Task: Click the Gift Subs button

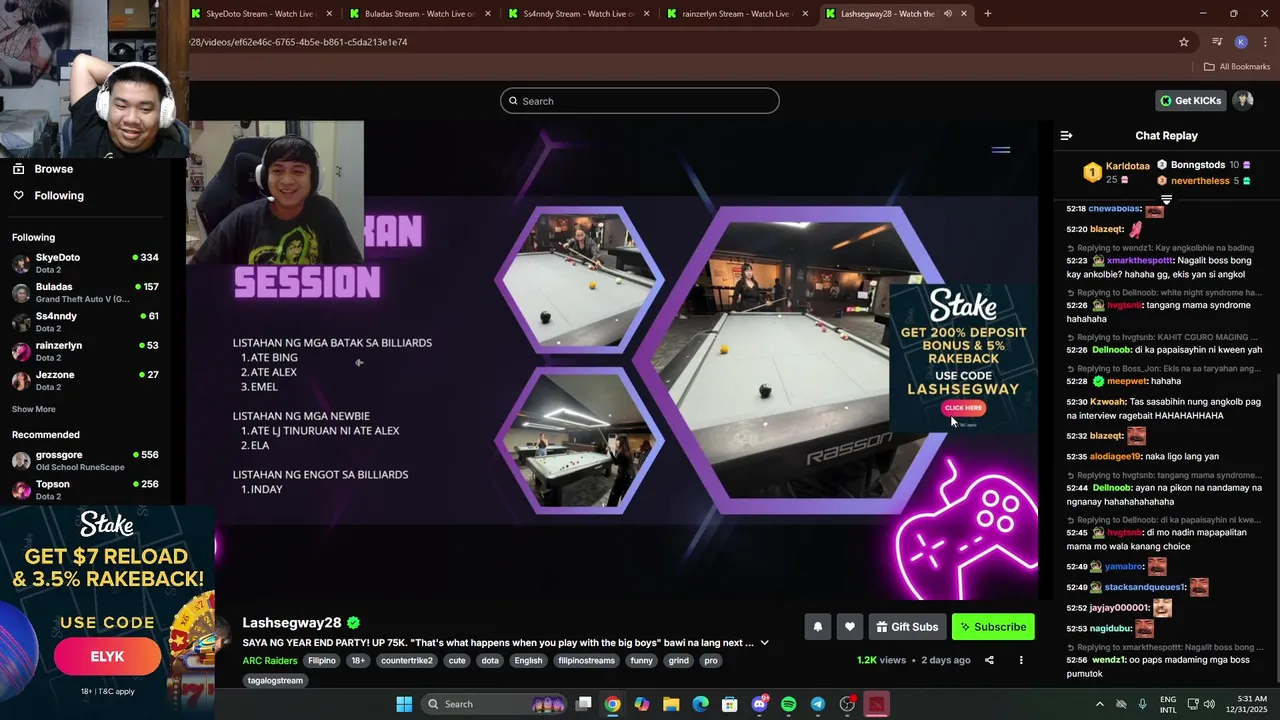Action: tap(907, 627)
